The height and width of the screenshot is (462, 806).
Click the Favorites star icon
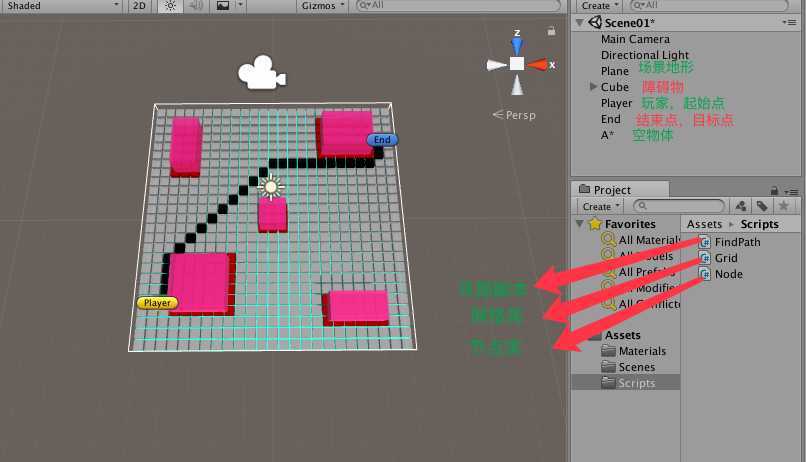coord(595,224)
